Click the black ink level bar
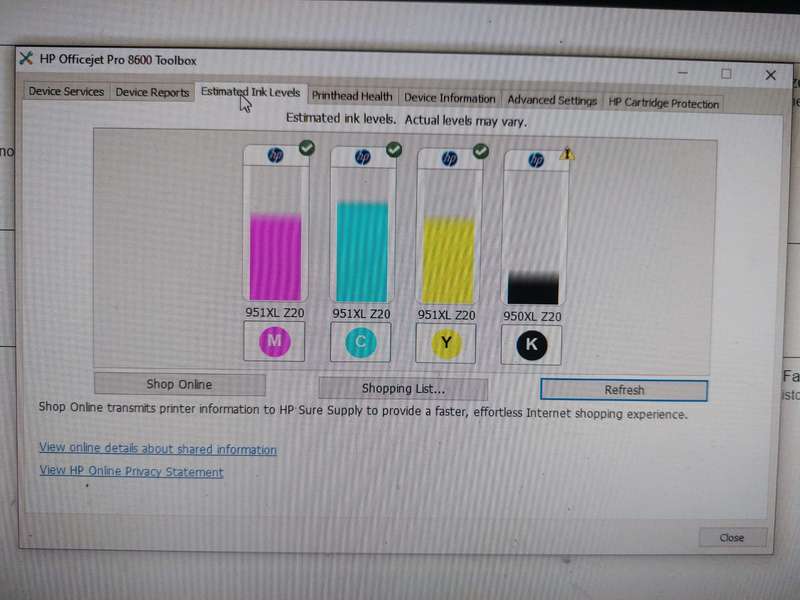Screen dimensions: 800x600 [533, 288]
